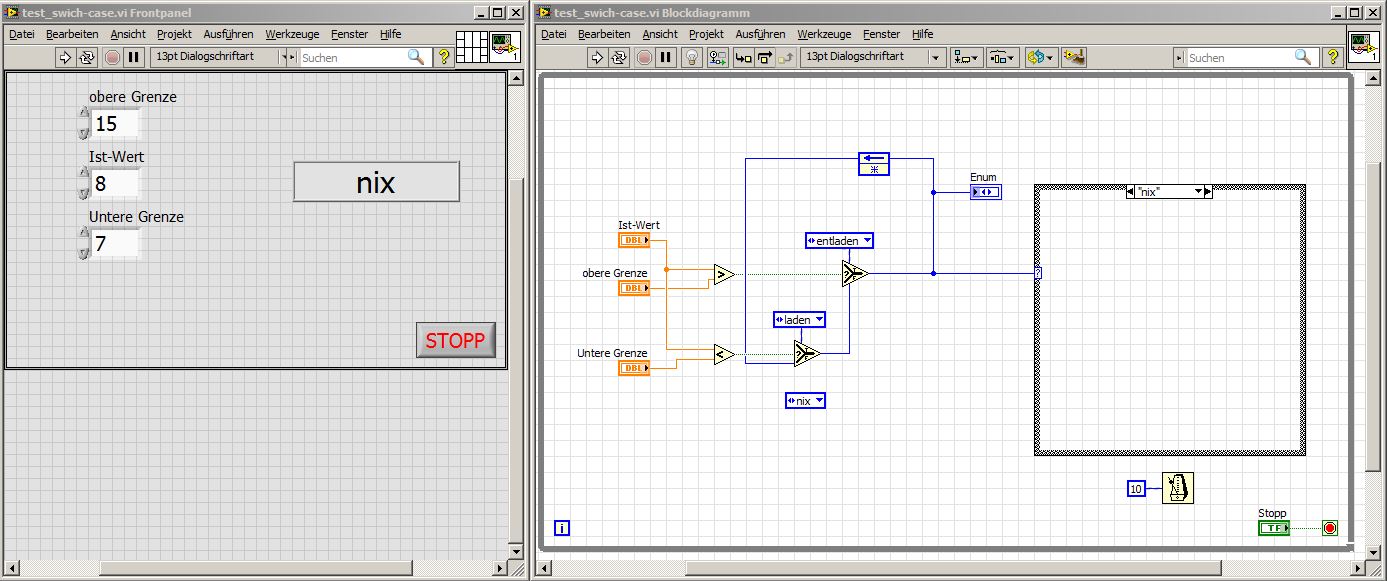Screen dimensions: 1387x581
Task: Click the Retain Wire Values icon
Action: [717, 58]
